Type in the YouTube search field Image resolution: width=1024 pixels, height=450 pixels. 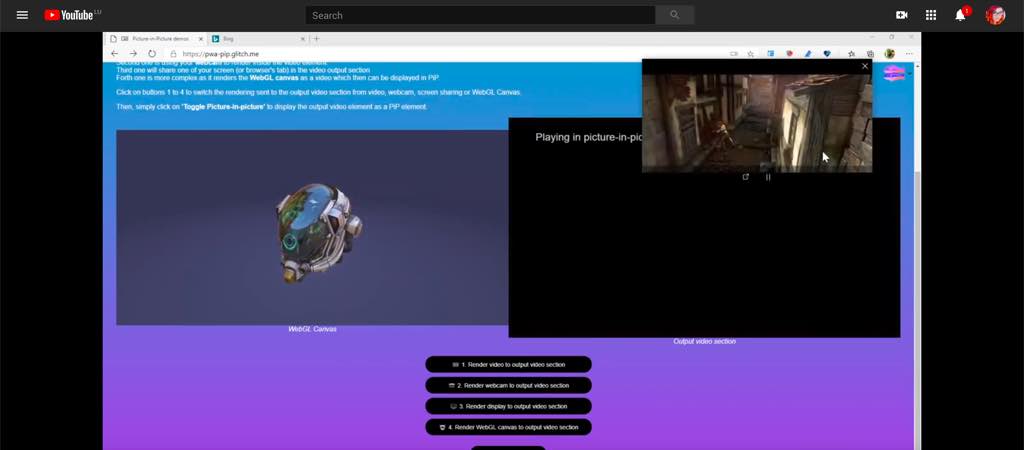pyautogui.click(x=480, y=15)
